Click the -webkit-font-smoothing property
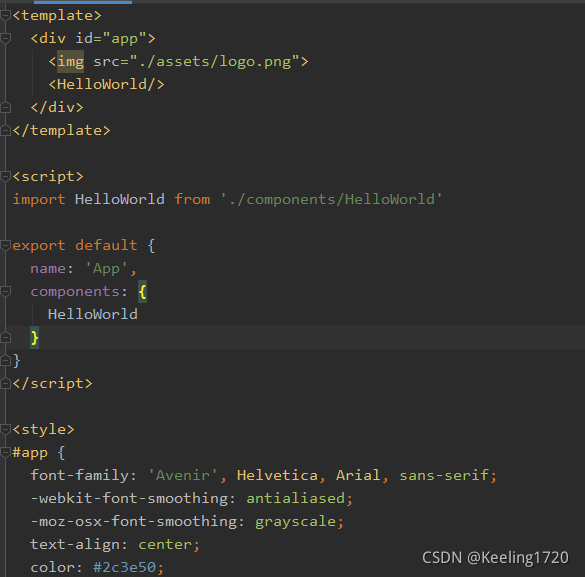Screen dimensions: 585x577 (129, 498)
